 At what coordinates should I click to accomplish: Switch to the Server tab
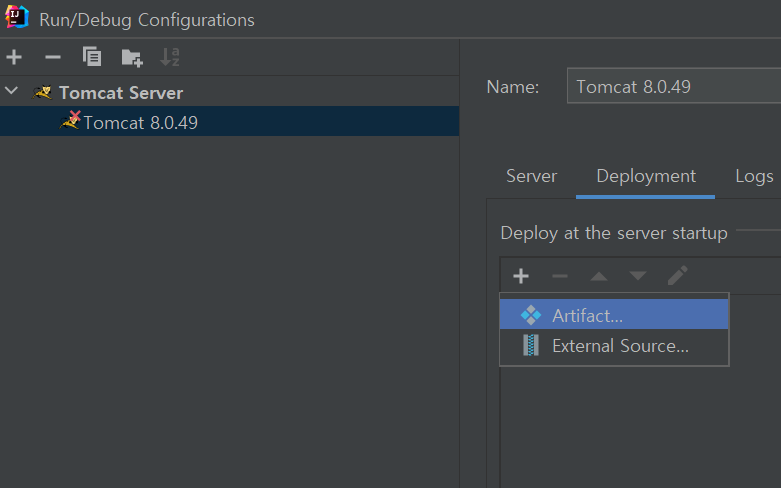click(531, 176)
